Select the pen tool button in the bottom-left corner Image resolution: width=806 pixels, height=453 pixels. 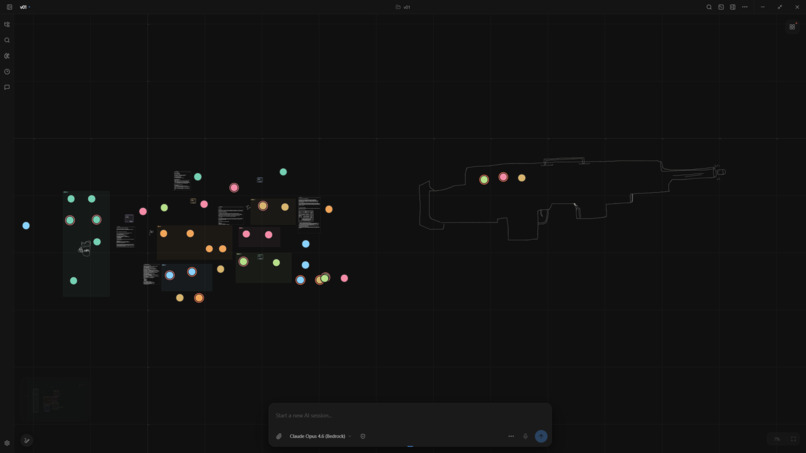(27, 441)
